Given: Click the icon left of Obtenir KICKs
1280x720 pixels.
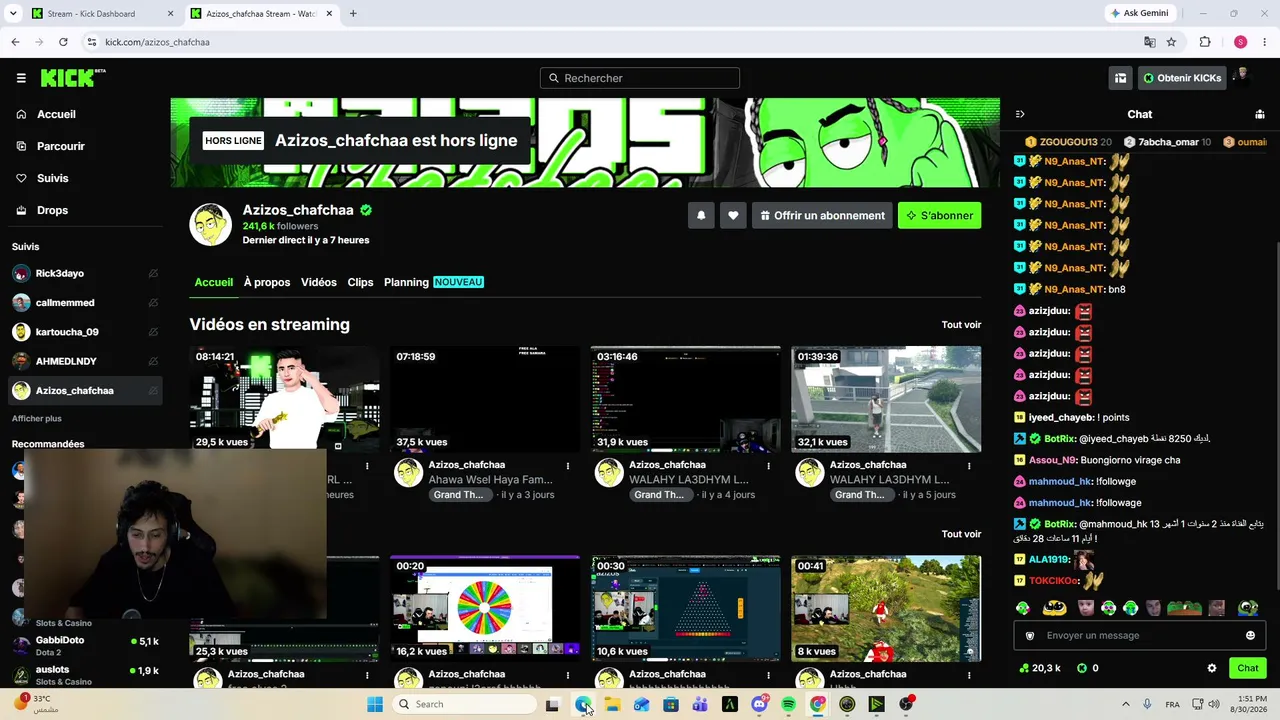Looking at the screenshot, I should pos(1121,78).
